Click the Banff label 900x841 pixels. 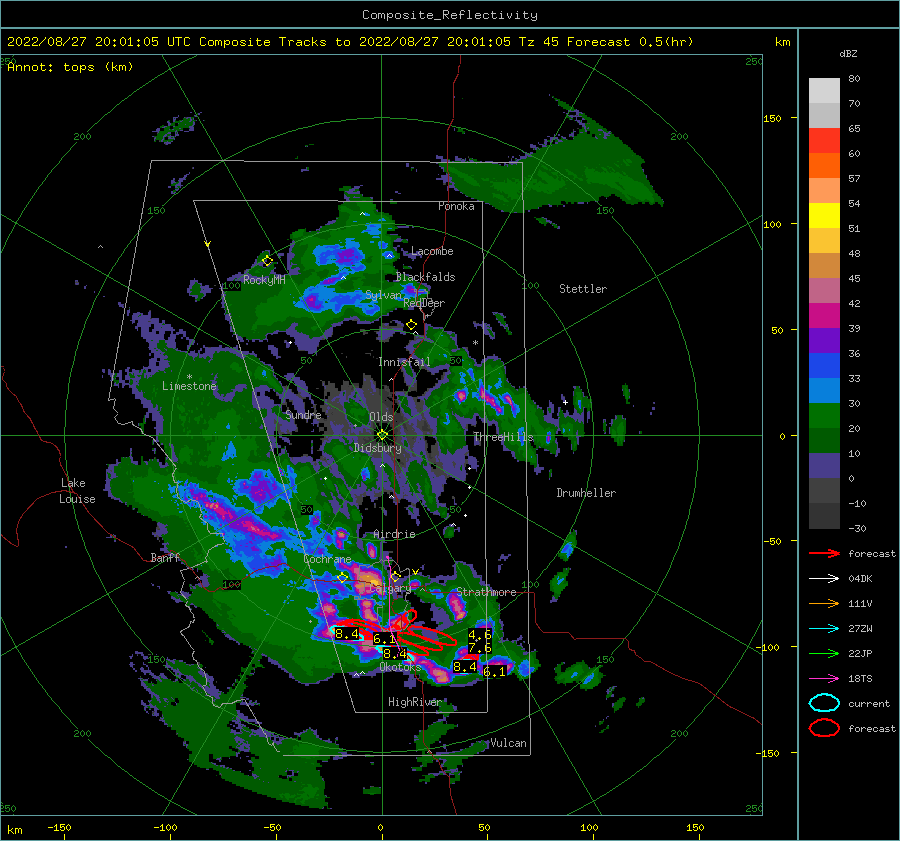[165, 558]
